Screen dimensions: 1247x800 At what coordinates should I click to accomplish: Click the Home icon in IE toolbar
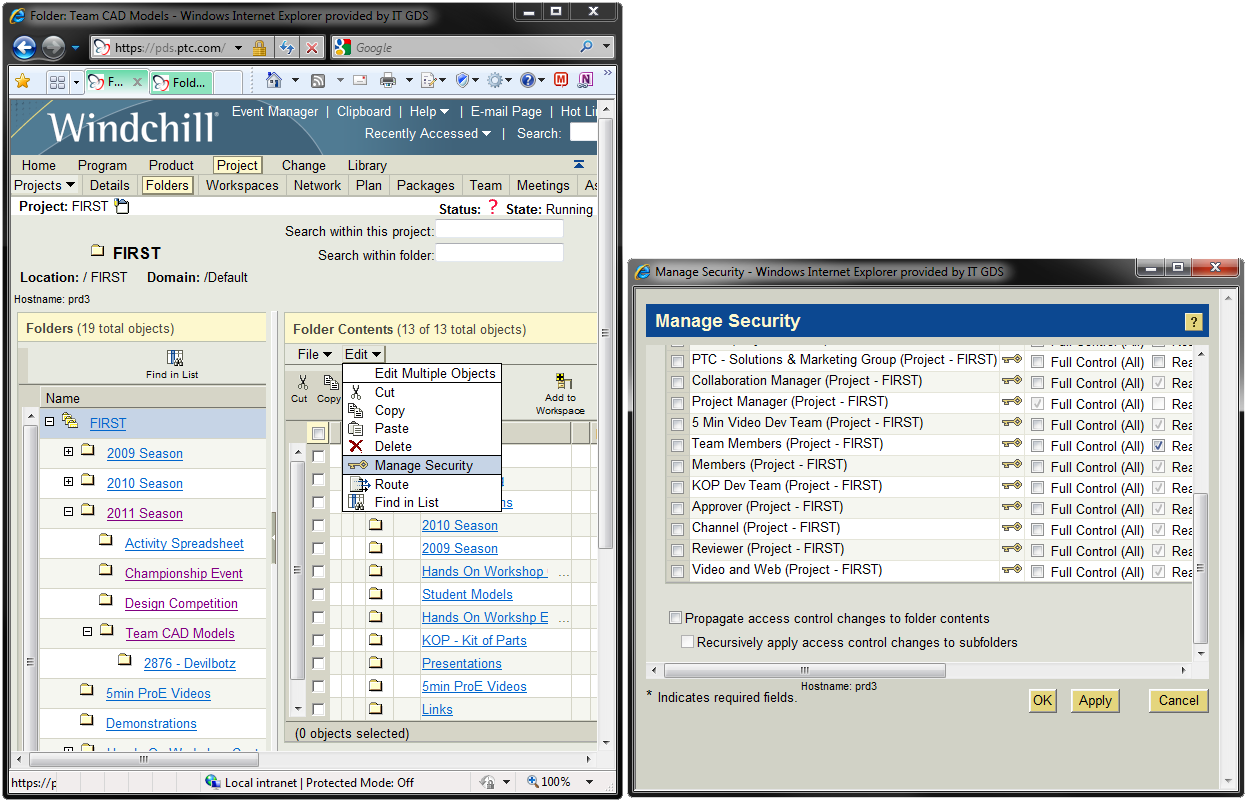pos(275,80)
